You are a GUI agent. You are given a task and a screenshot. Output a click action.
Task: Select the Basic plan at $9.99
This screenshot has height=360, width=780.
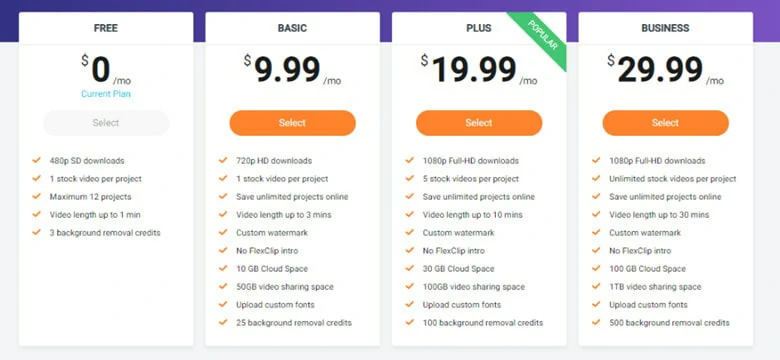(292, 123)
